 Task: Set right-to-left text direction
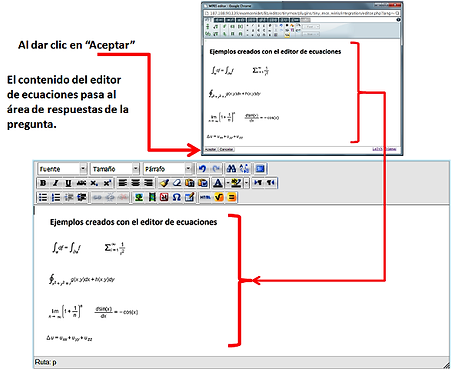[x=270, y=183]
